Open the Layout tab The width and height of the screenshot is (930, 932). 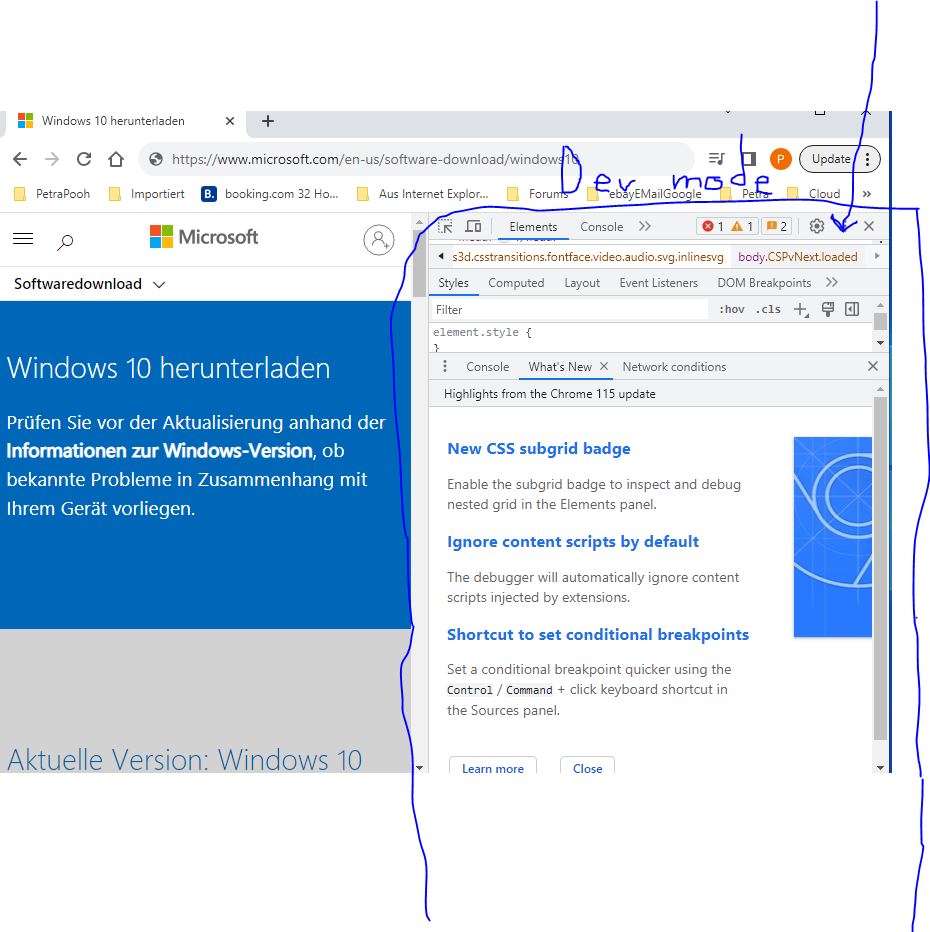pyautogui.click(x=582, y=283)
